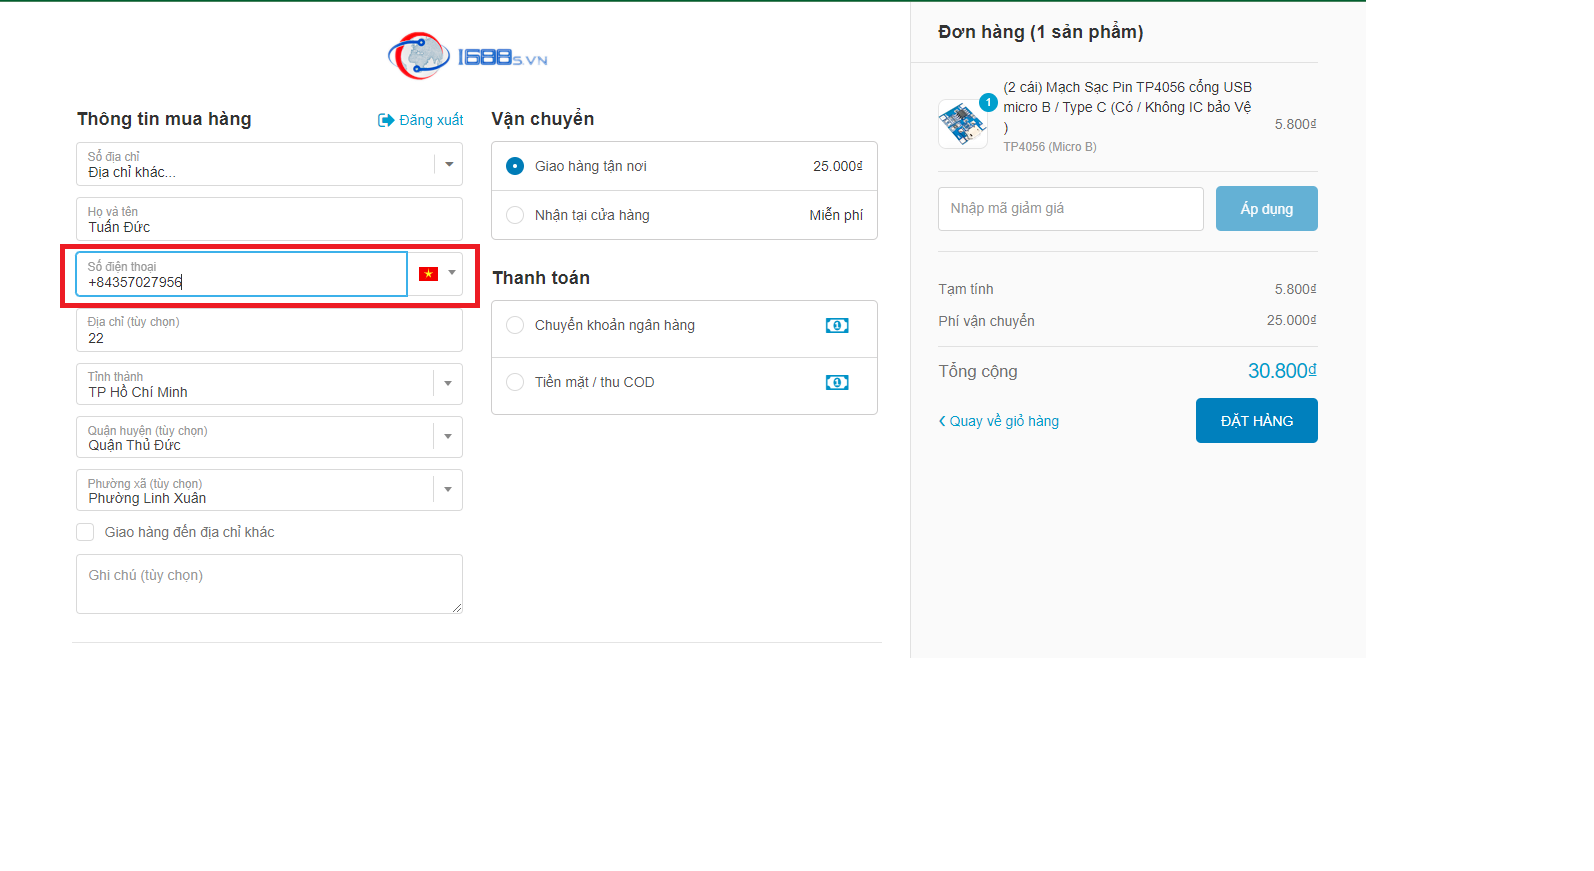The height and width of the screenshot is (871, 1594).
Task: Click the bank transfer money icon
Action: click(837, 326)
